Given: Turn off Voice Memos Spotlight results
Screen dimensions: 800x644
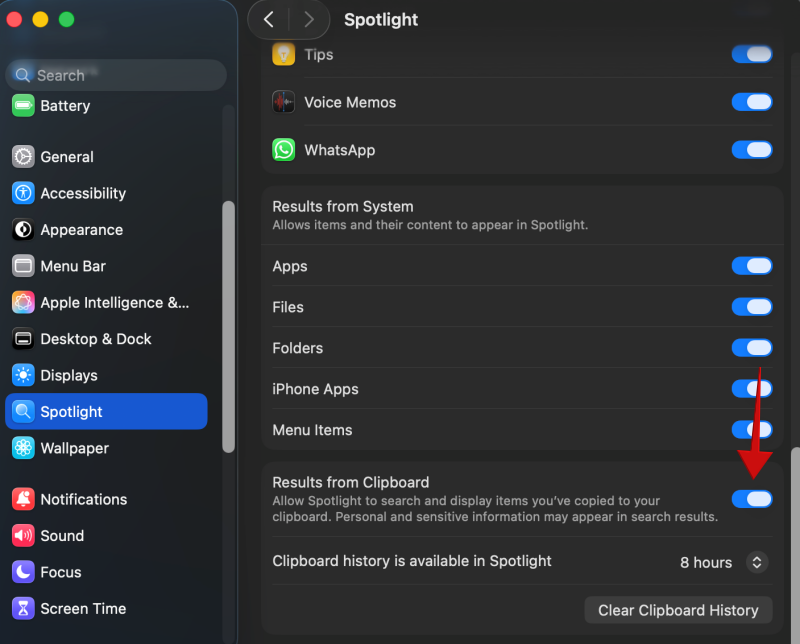Looking at the screenshot, I should pyautogui.click(x=752, y=101).
